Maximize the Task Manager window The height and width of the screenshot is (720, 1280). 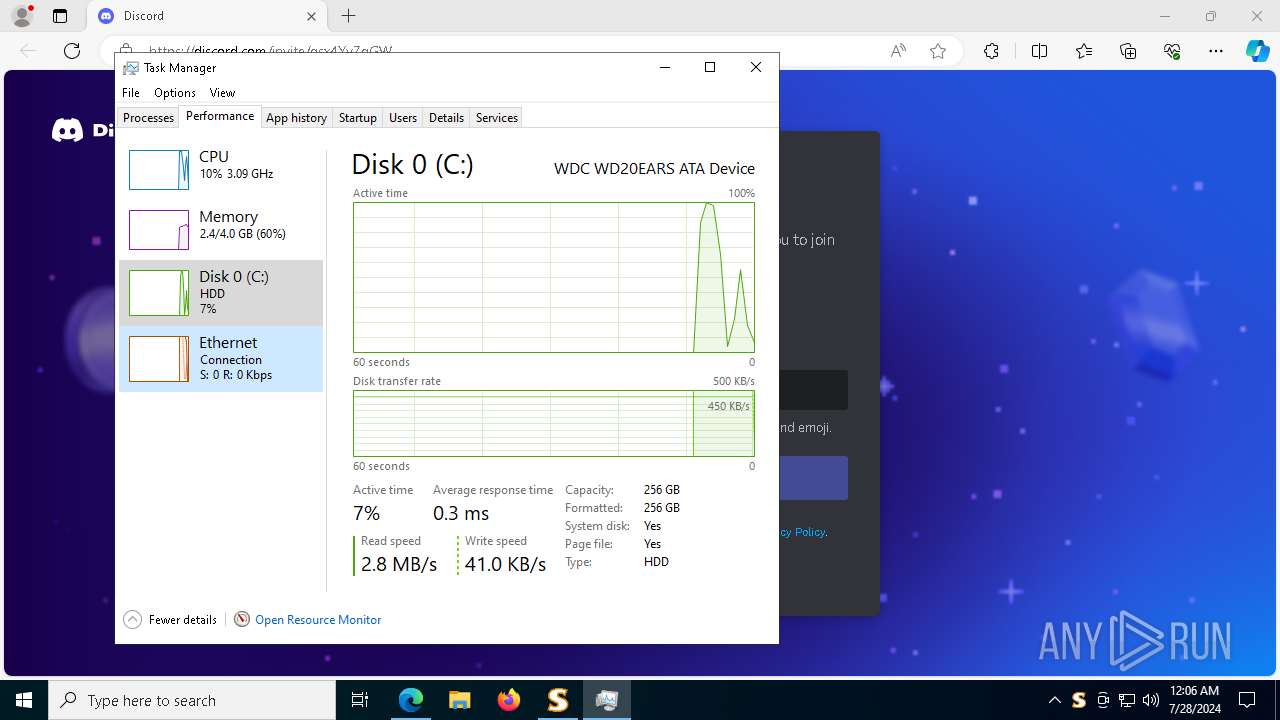[x=710, y=67]
